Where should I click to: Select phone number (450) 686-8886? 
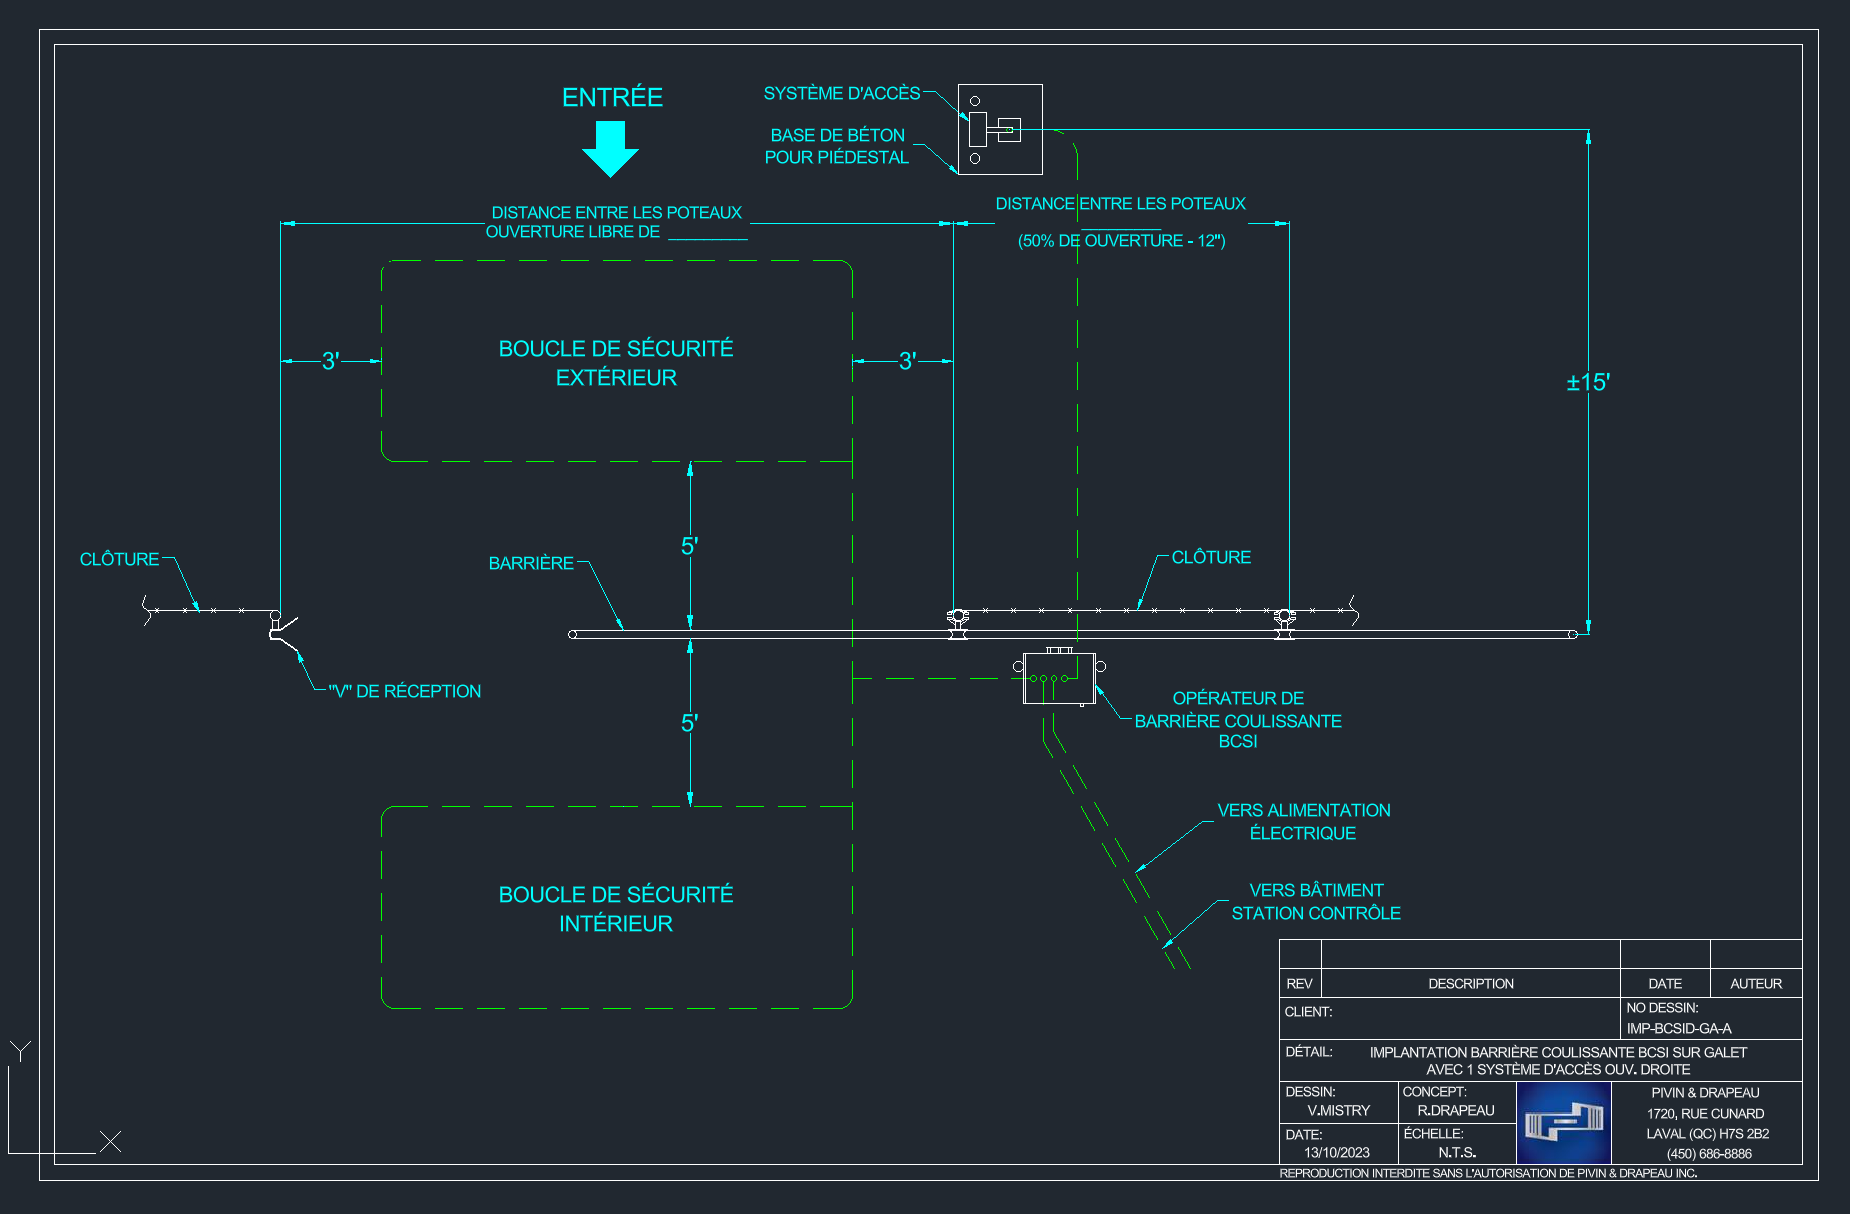(1709, 1154)
